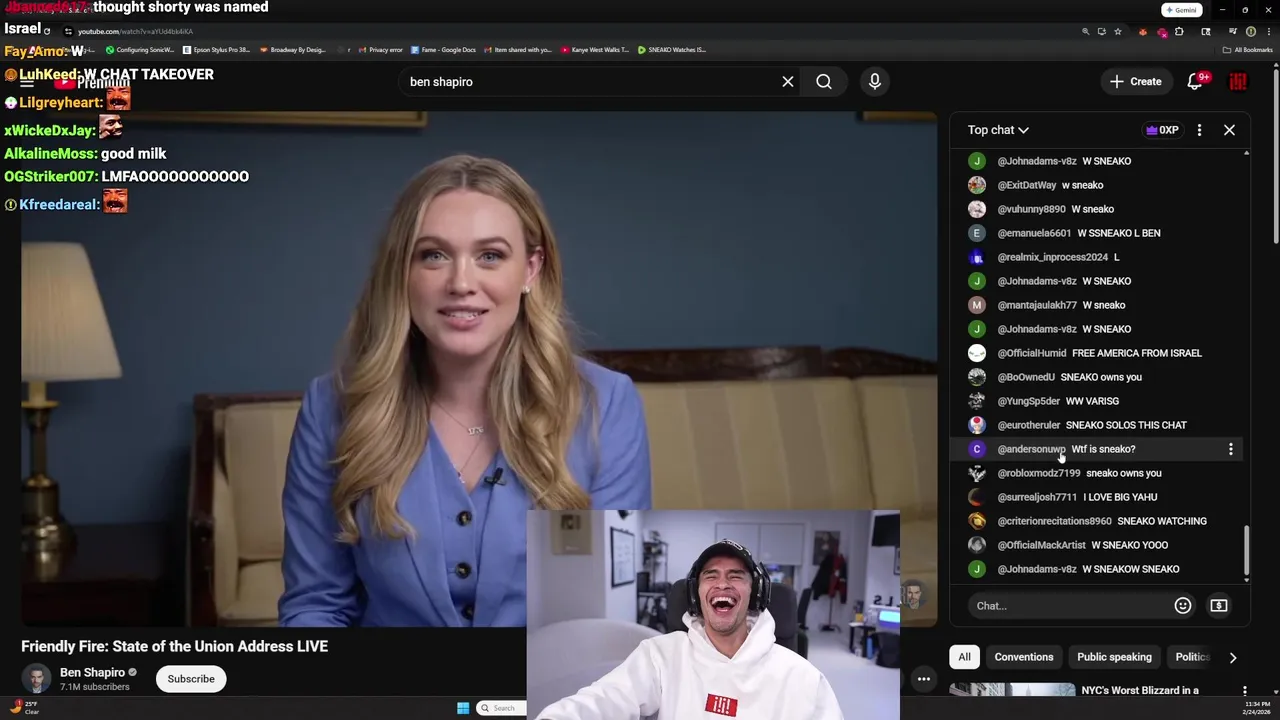
Task: Select the Conventions filter chip
Action: click(1024, 657)
